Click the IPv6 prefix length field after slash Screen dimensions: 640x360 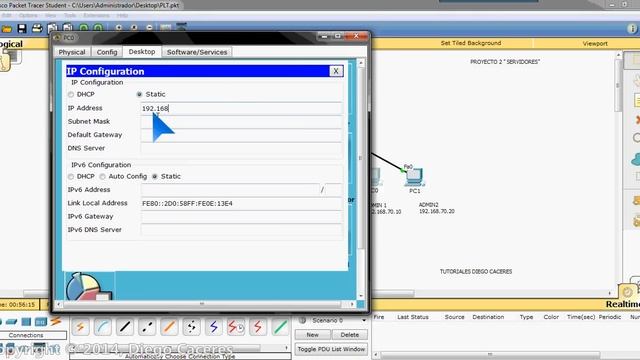pyautogui.click(x=333, y=190)
